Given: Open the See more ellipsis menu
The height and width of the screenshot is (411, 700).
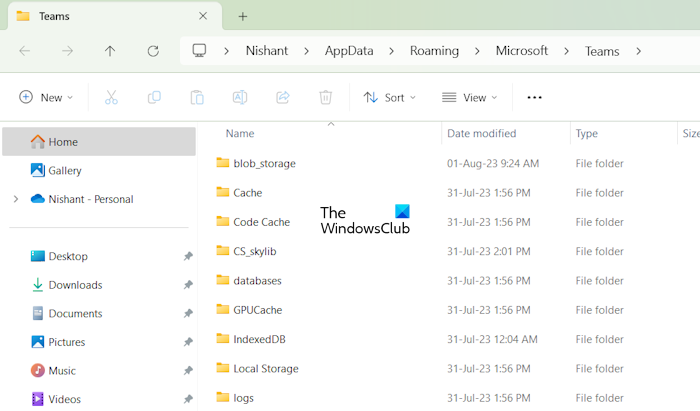Looking at the screenshot, I should (x=534, y=97).
